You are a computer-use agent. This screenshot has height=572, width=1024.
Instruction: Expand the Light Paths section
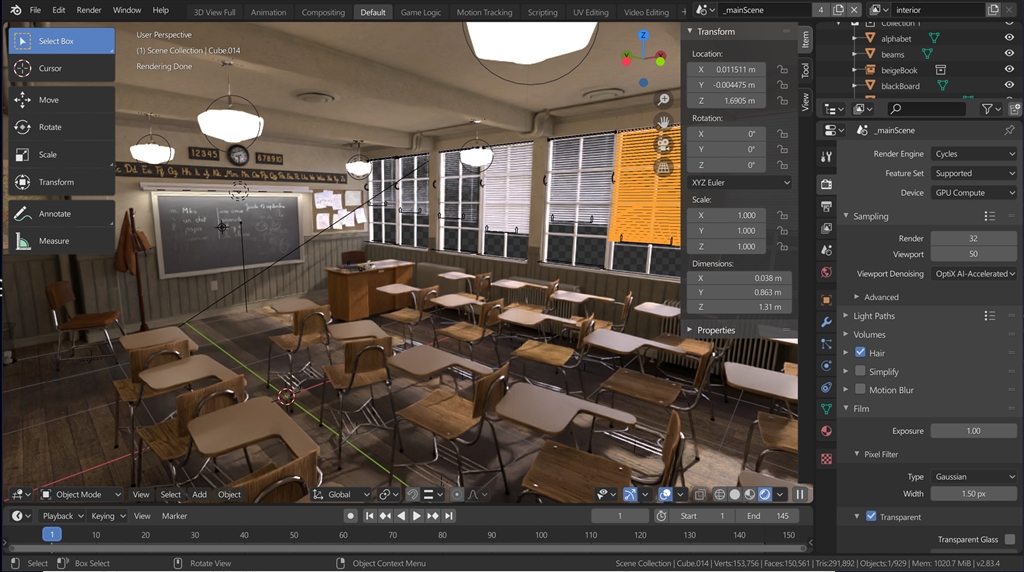click(874, 316)
